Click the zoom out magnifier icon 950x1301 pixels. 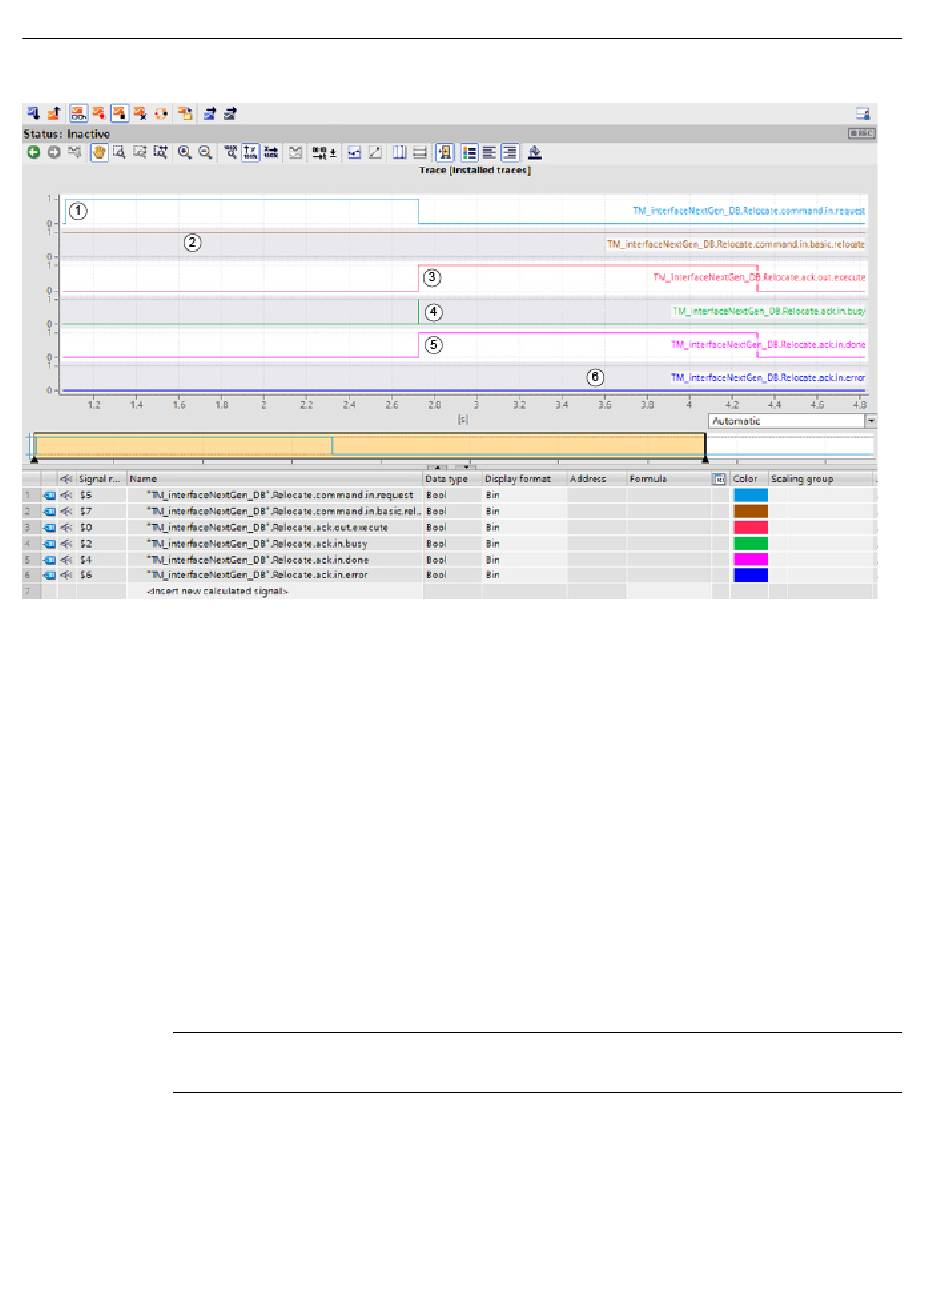click(x=205, y=153)
